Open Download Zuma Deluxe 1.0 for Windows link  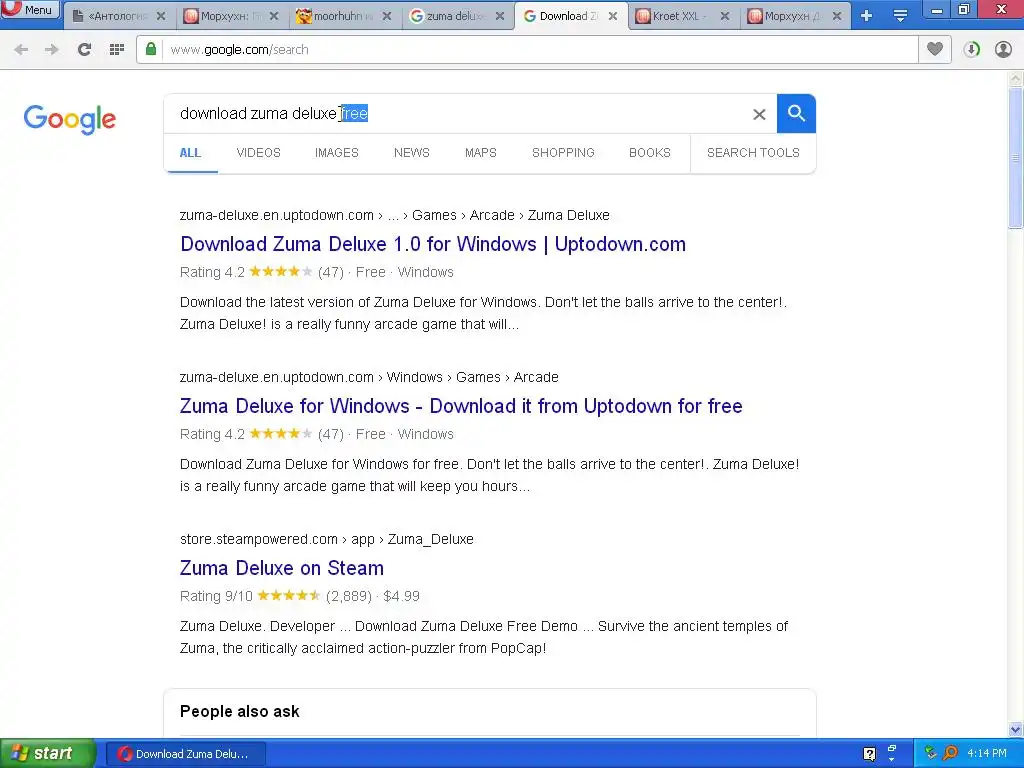click(x=433, y=244)
